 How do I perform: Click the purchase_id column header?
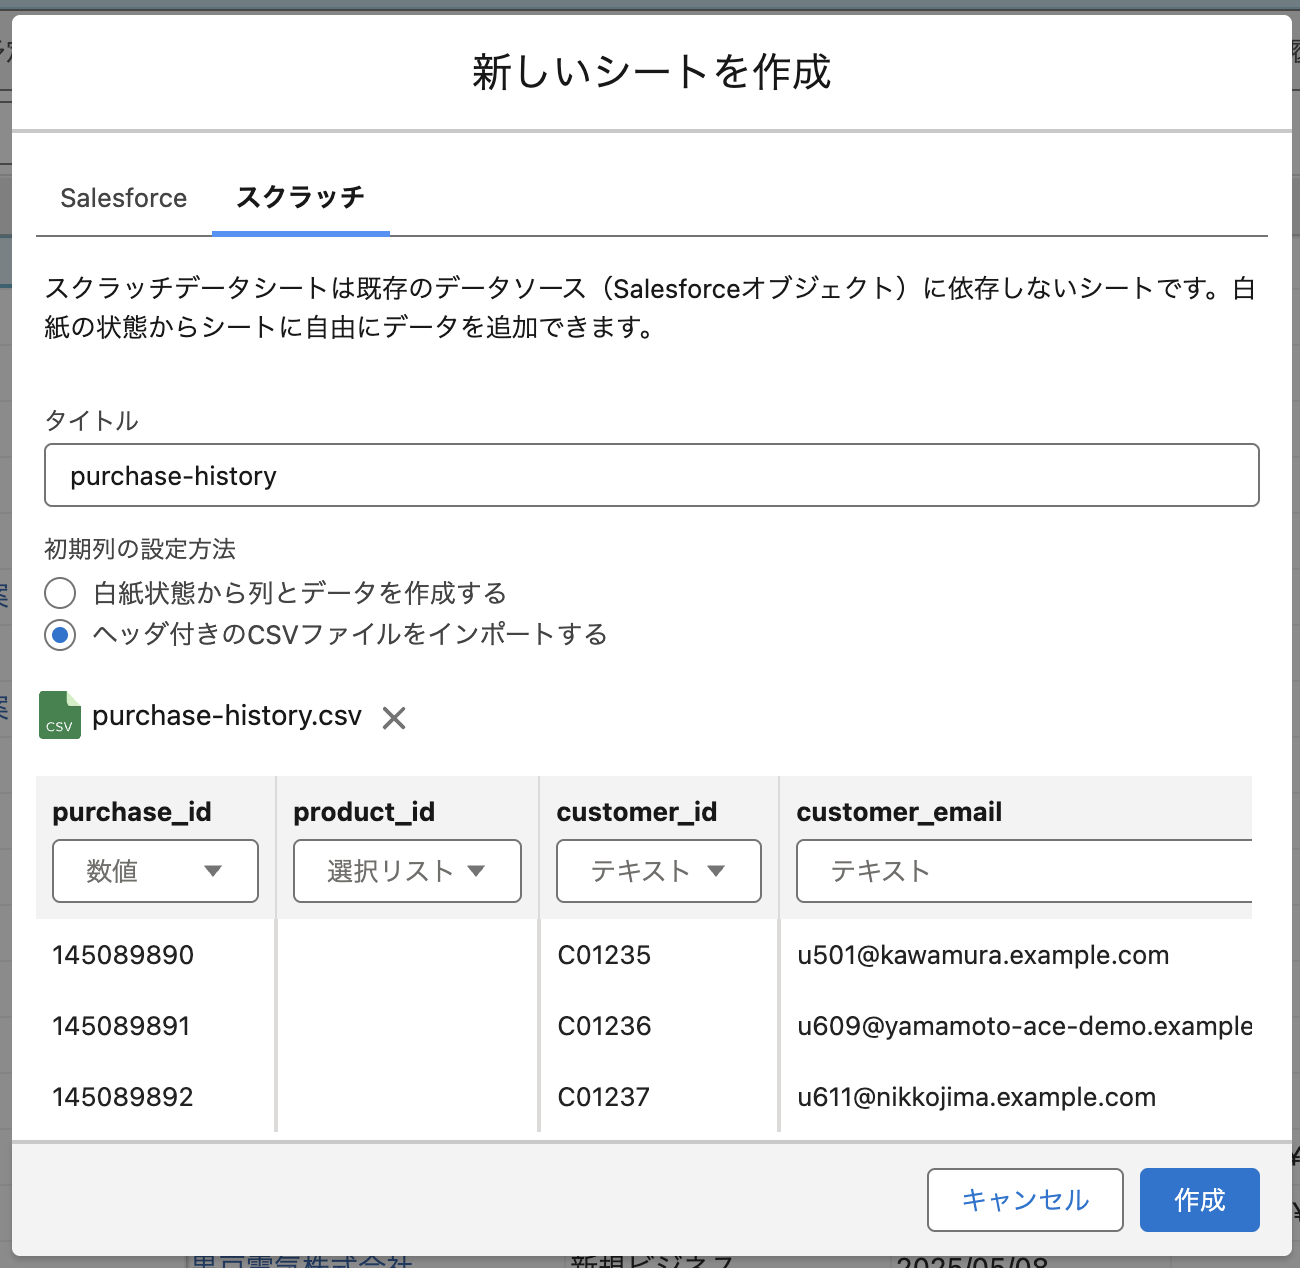132,812
